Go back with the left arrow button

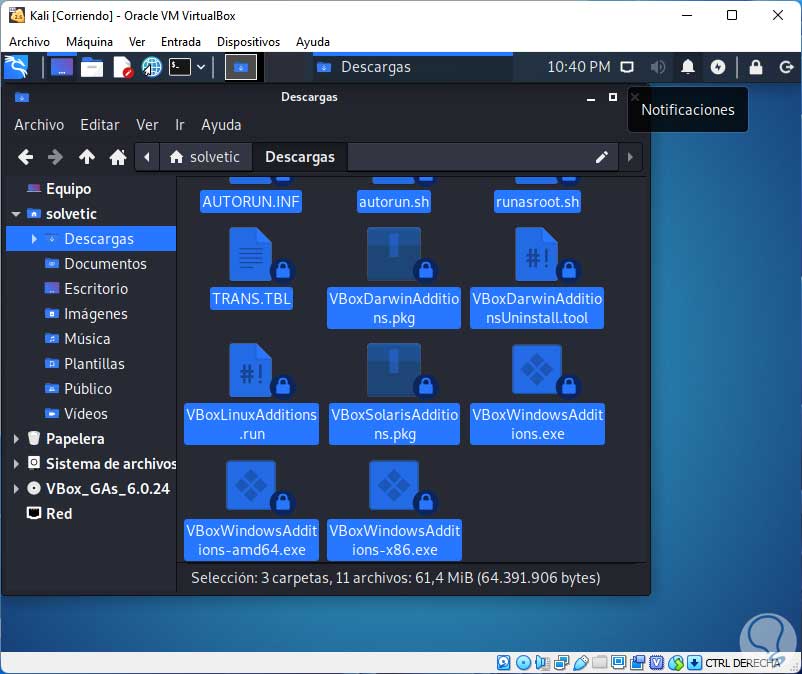point(25,157)
